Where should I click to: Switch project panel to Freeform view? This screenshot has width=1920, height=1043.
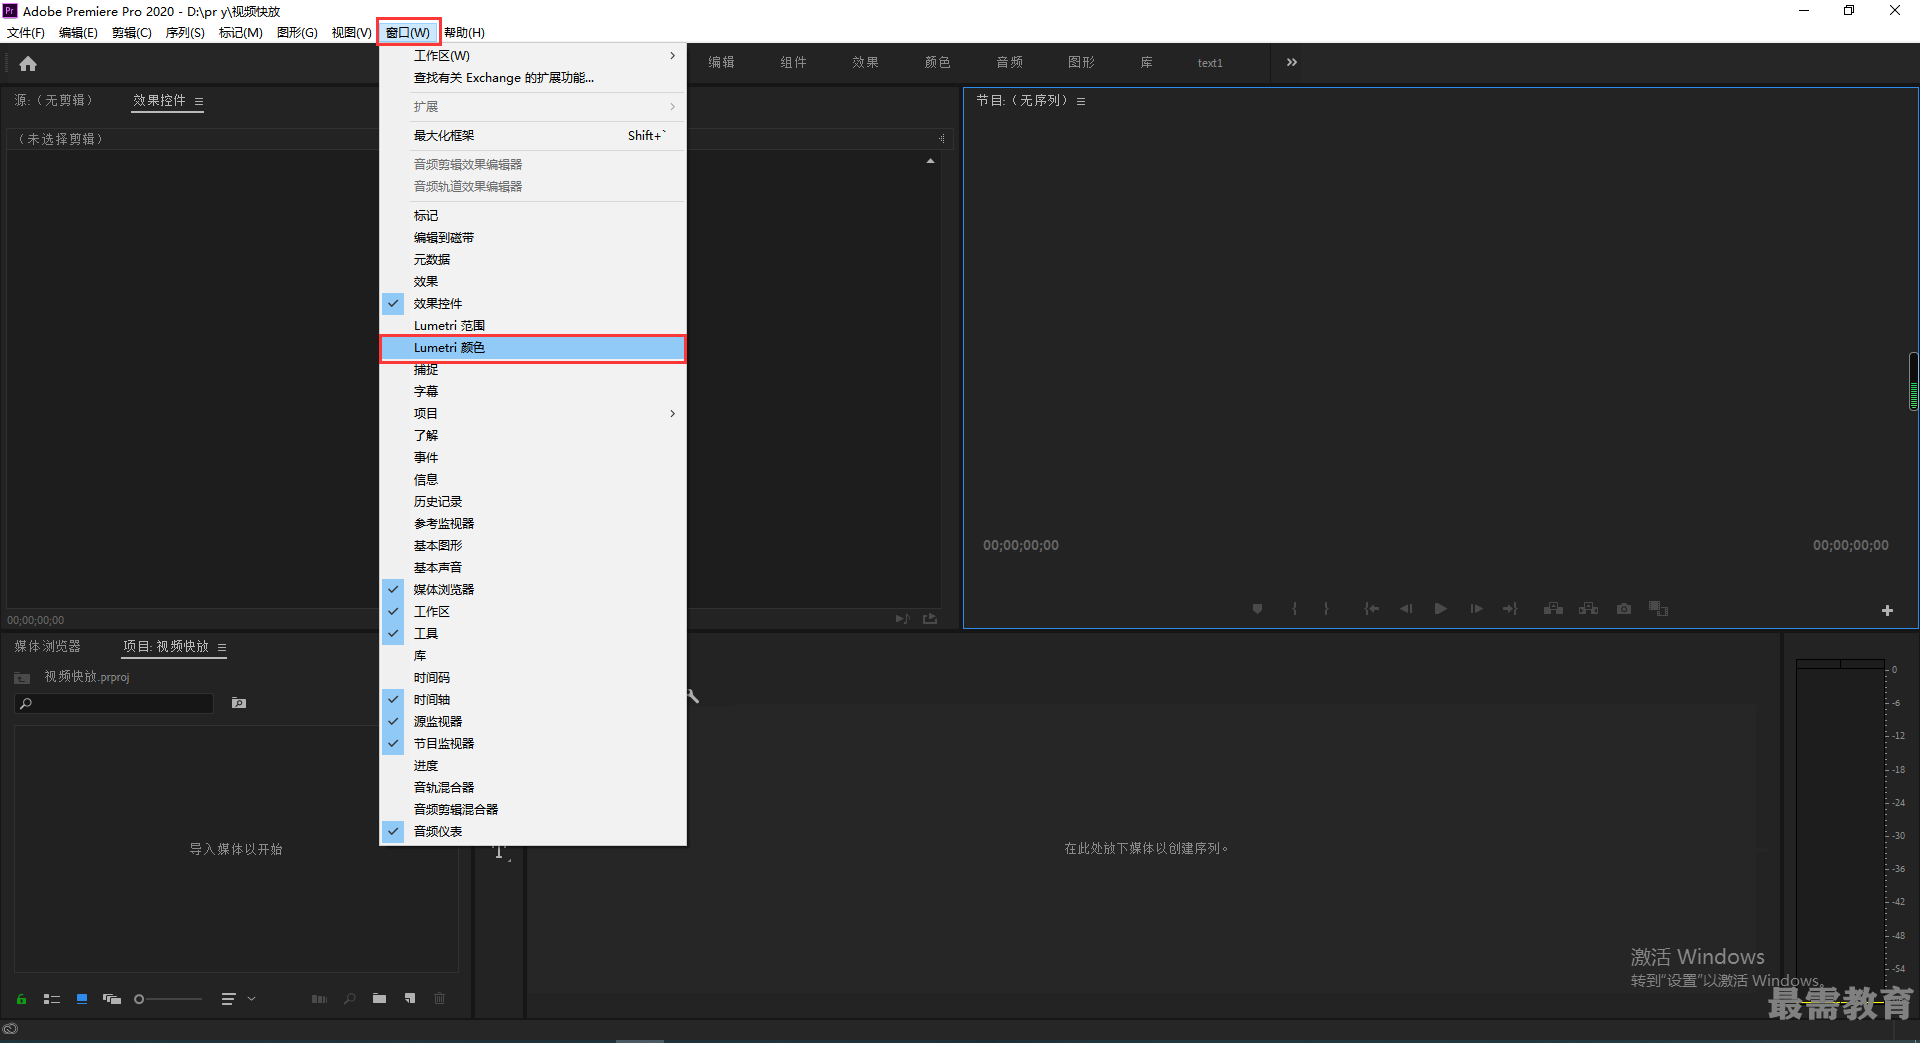(x=112, y=998)
